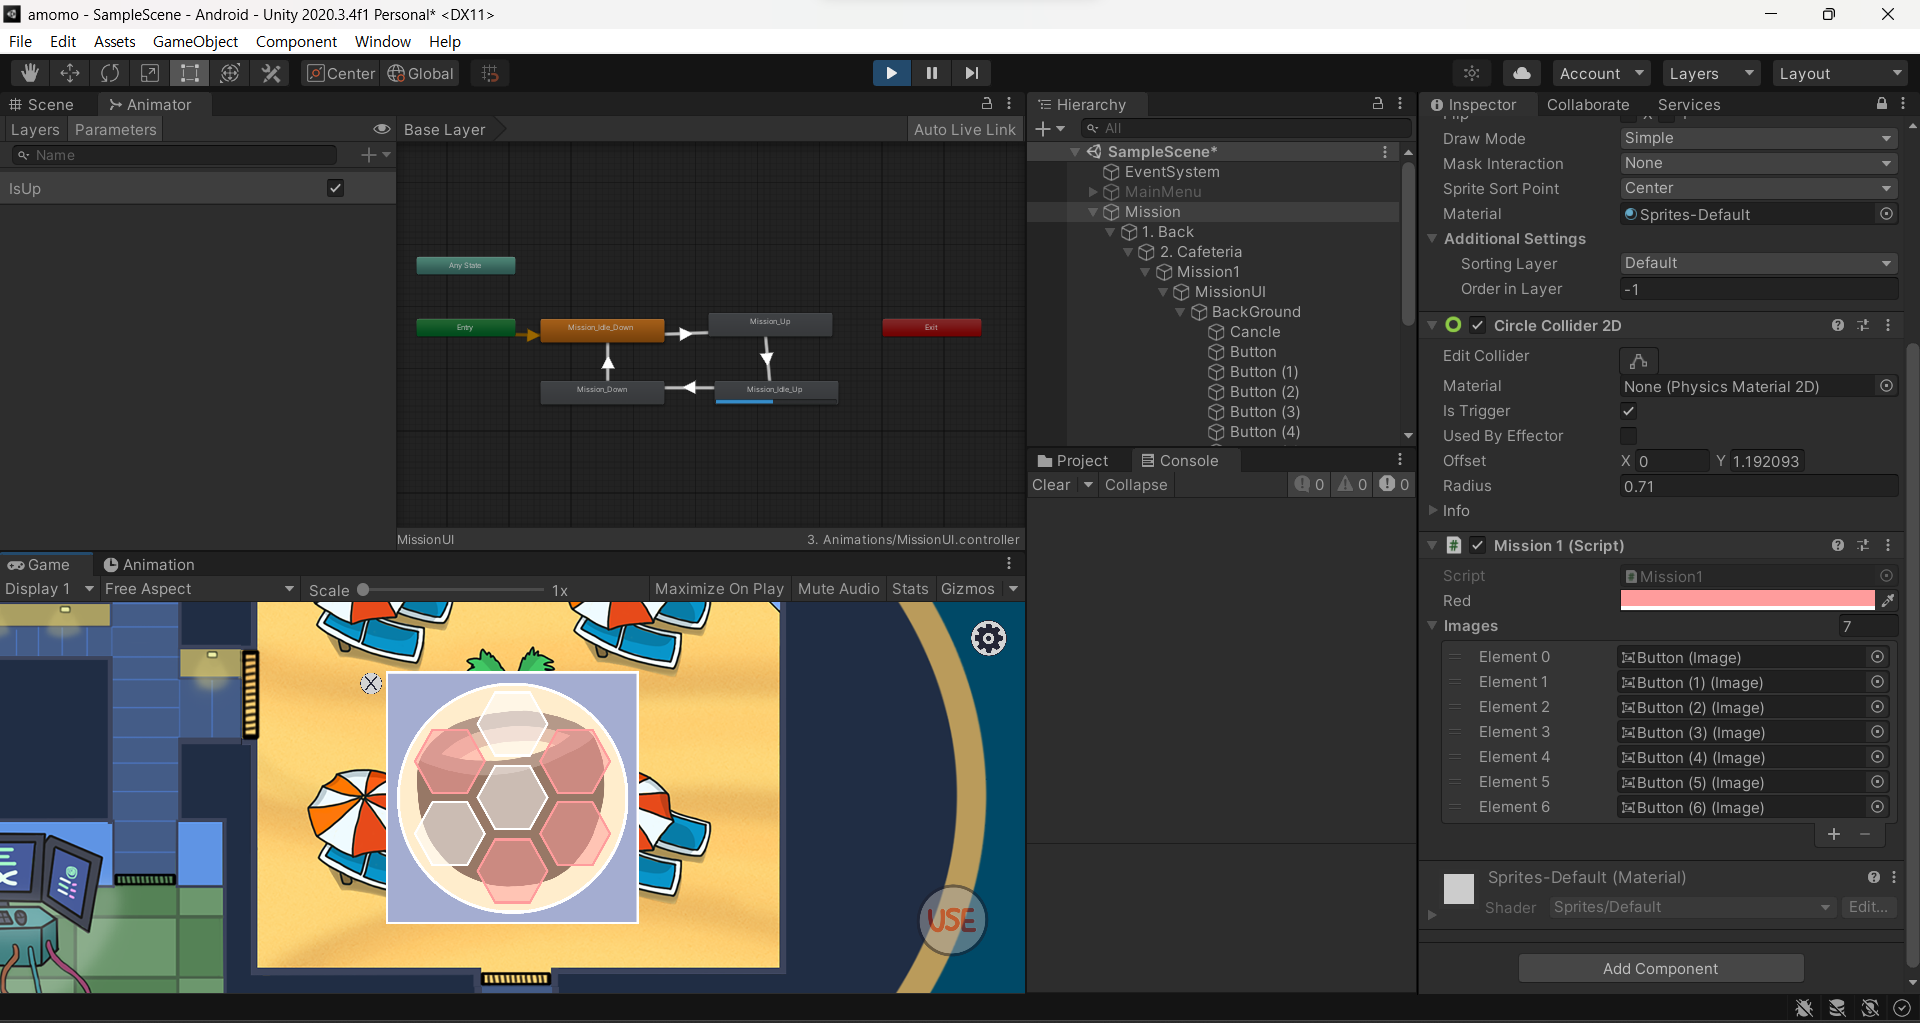
Task: Click the Step frame button
Action: click(x=971, y=73)
